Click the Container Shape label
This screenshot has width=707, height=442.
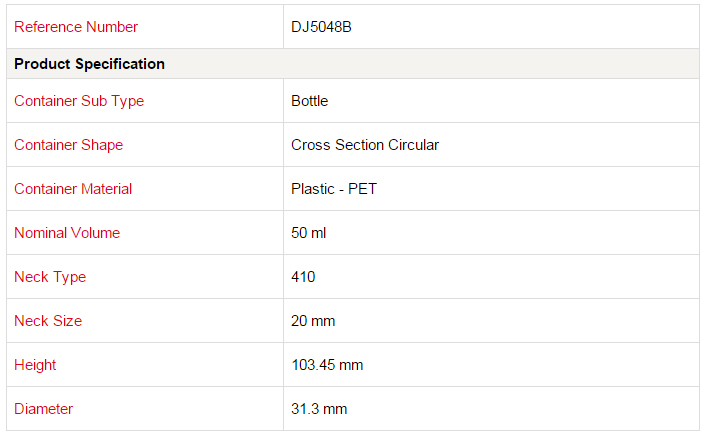tap(69, 145)
